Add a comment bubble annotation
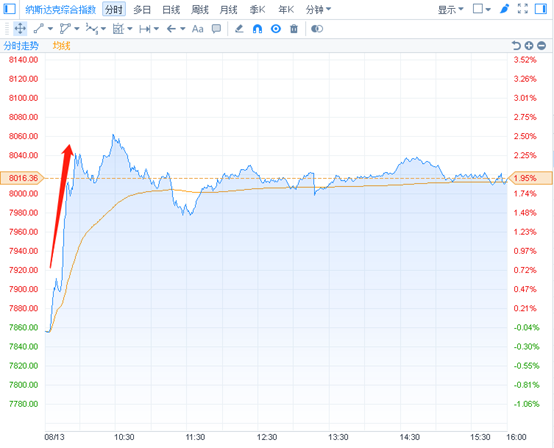This screenshot has width=554, height=448. tap(216, 29)
